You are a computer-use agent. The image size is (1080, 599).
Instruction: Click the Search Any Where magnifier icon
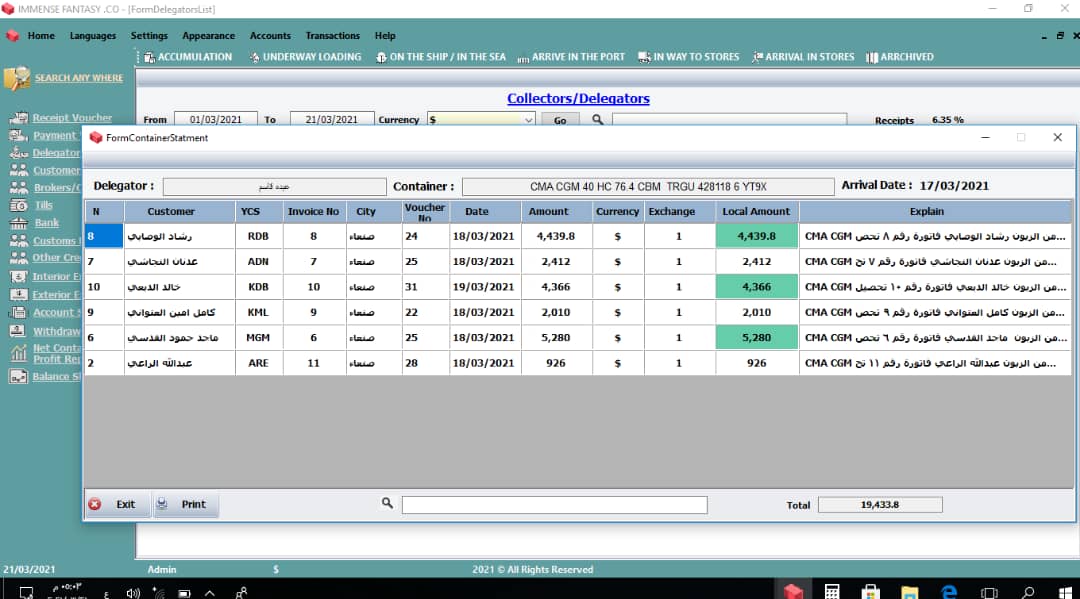pos(17,78)
